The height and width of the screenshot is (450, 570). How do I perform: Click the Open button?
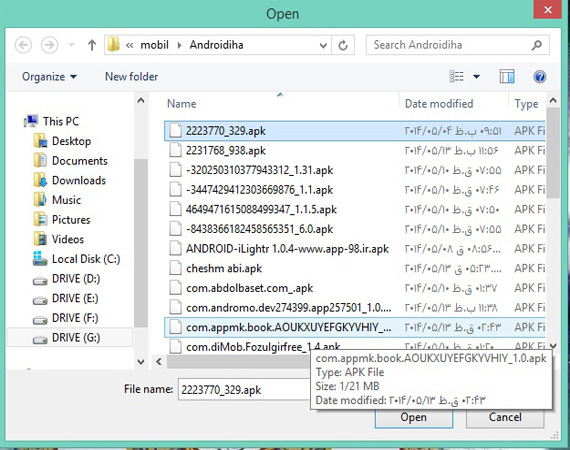click(x=414, y=417)
